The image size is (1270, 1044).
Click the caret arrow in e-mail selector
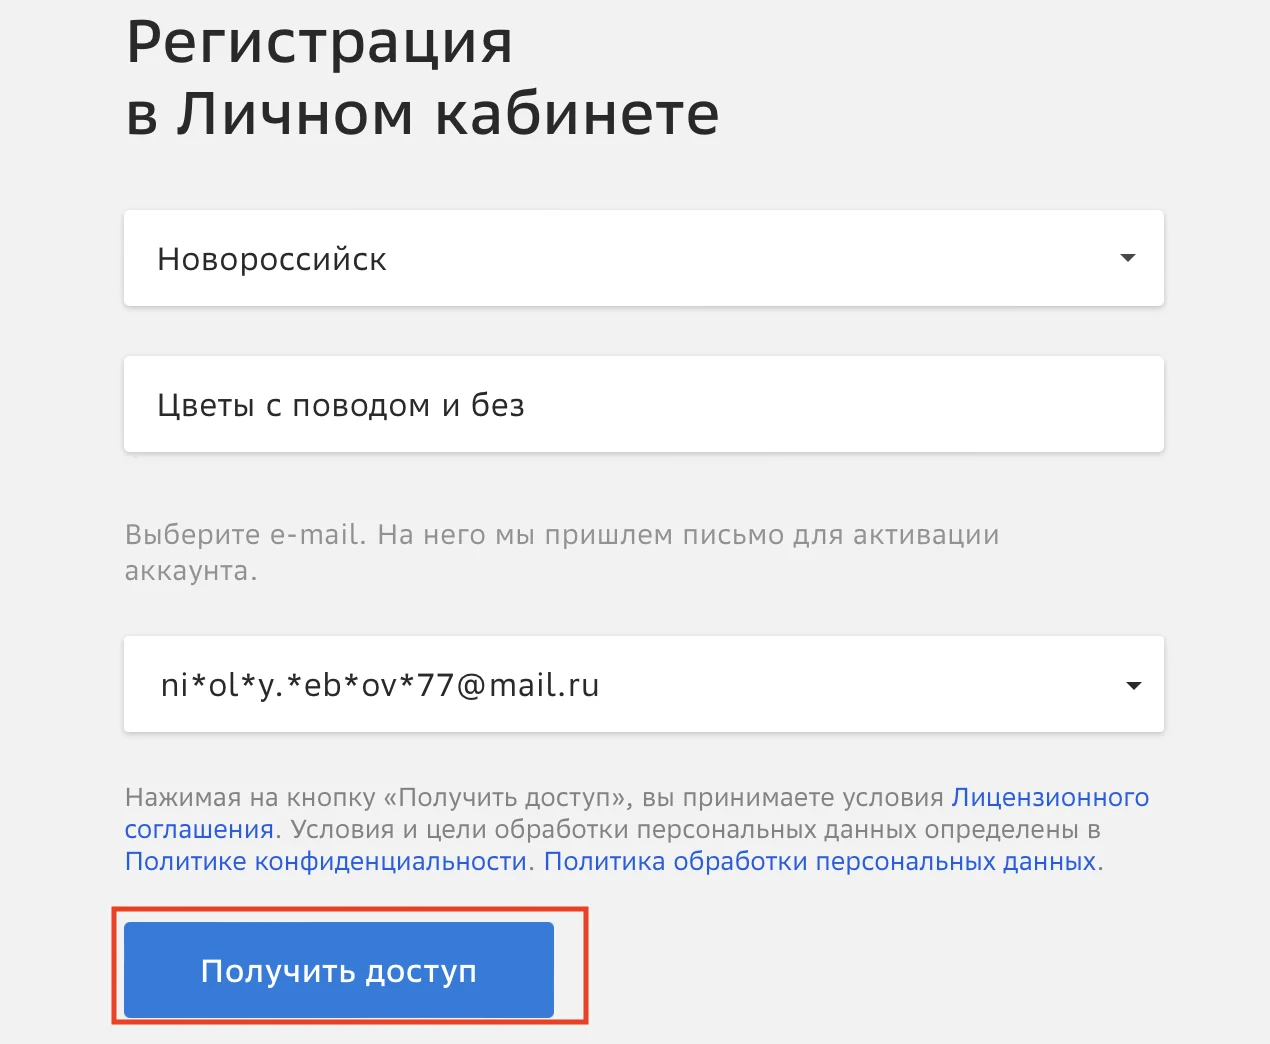click(x=1133, y=685)
